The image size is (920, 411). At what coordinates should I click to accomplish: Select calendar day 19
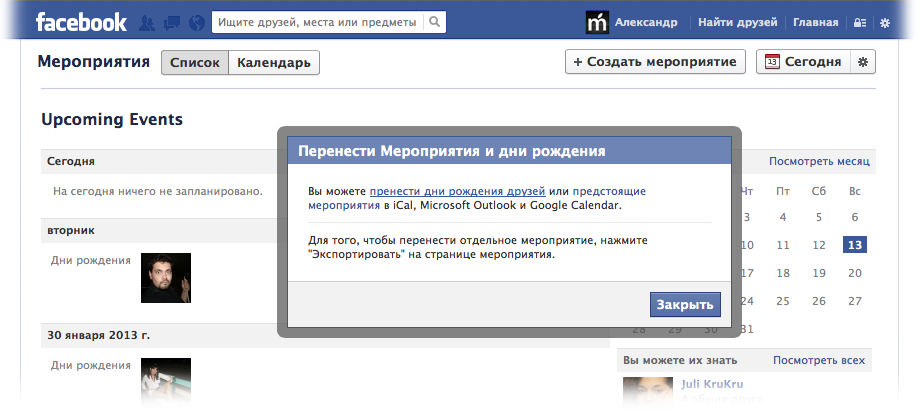coord(818,273)
